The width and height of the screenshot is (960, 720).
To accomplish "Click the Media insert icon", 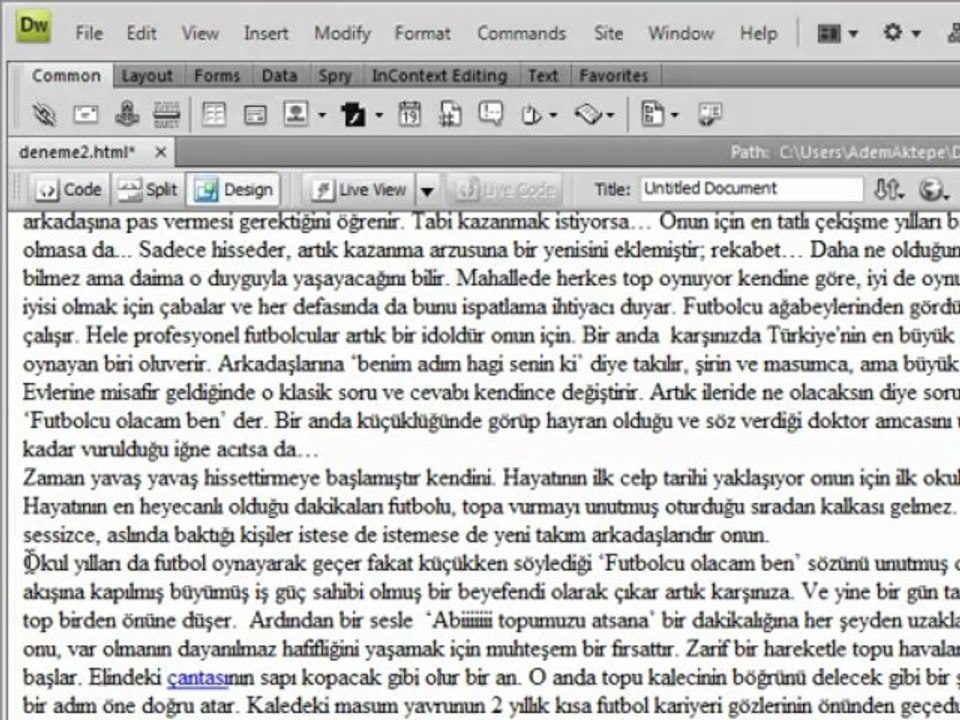I will pyautogui.click(x=353, y=114).
